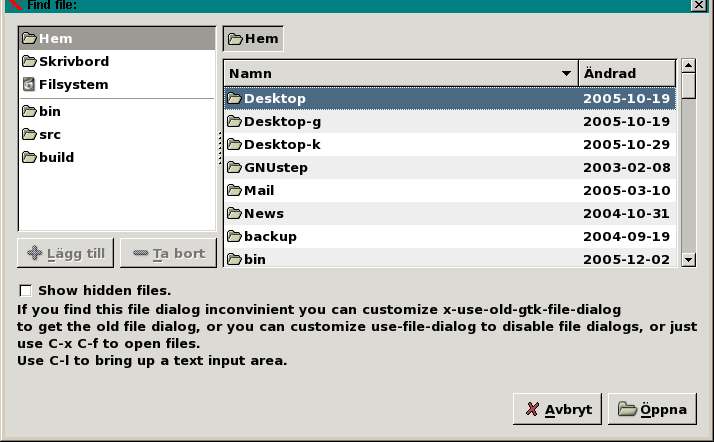This screenshot has height=442, width=714.
Task: Click folder icon of bin bookmark
Action: pyautogui.click(x=29, y=111)
